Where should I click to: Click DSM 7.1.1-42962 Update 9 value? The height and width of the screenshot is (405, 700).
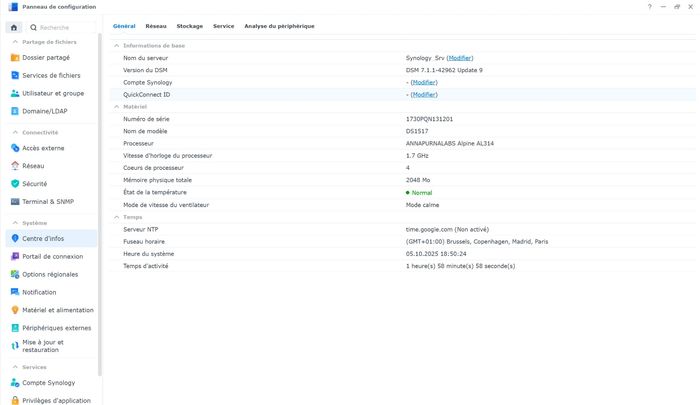point(444,70)
